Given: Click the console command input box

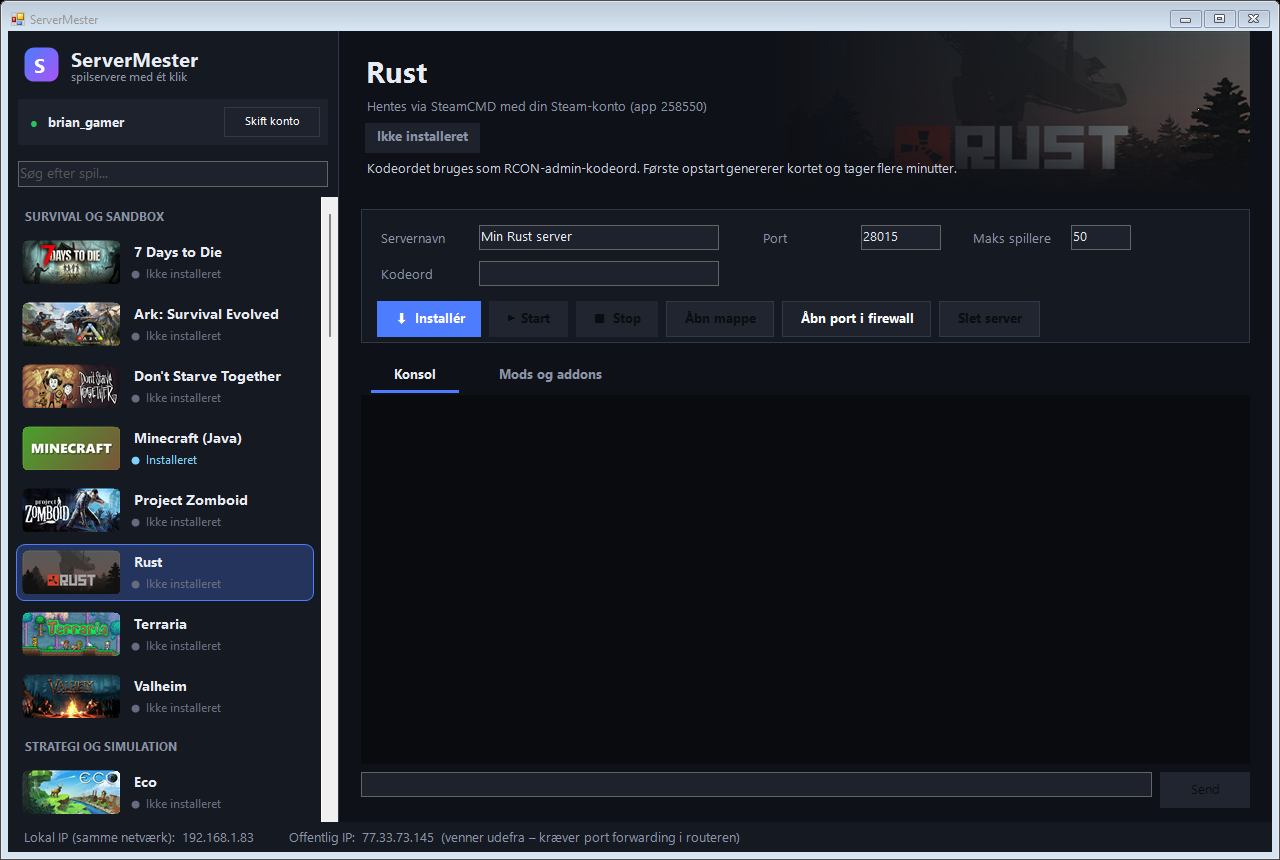Looking at the screenshot, I should pos(756,784).
